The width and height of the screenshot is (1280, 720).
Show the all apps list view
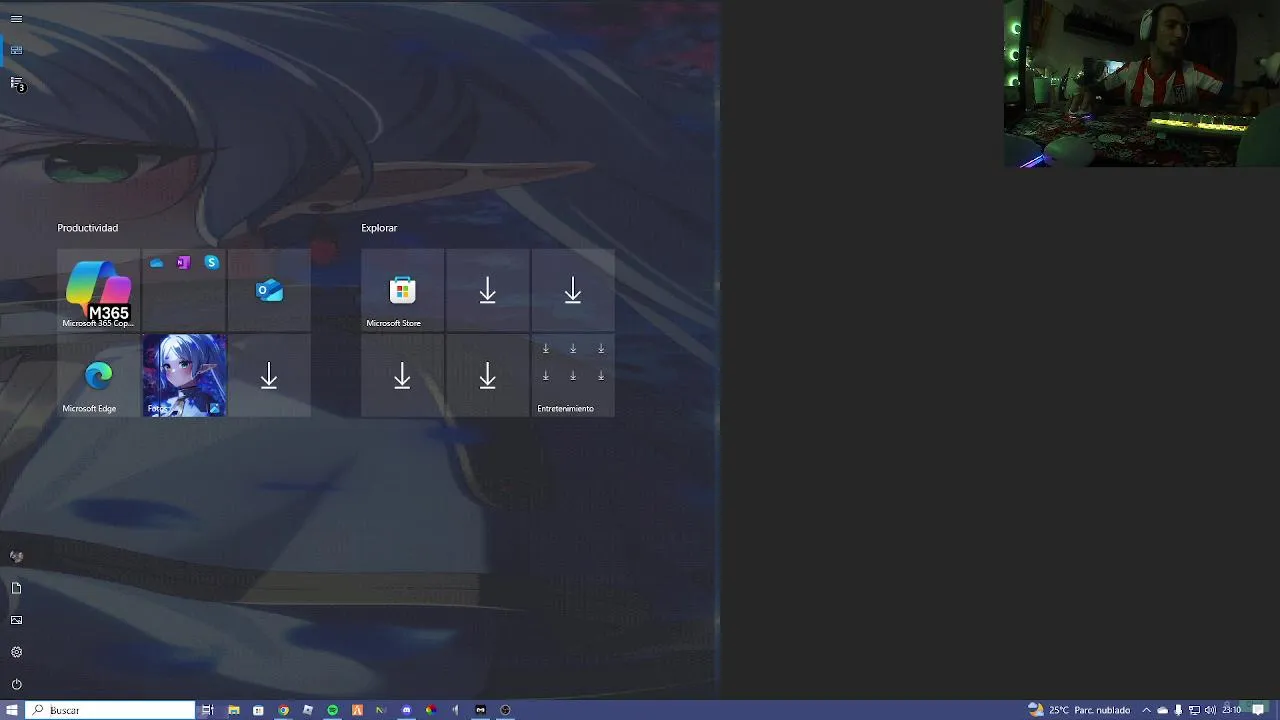coord(16,83)
